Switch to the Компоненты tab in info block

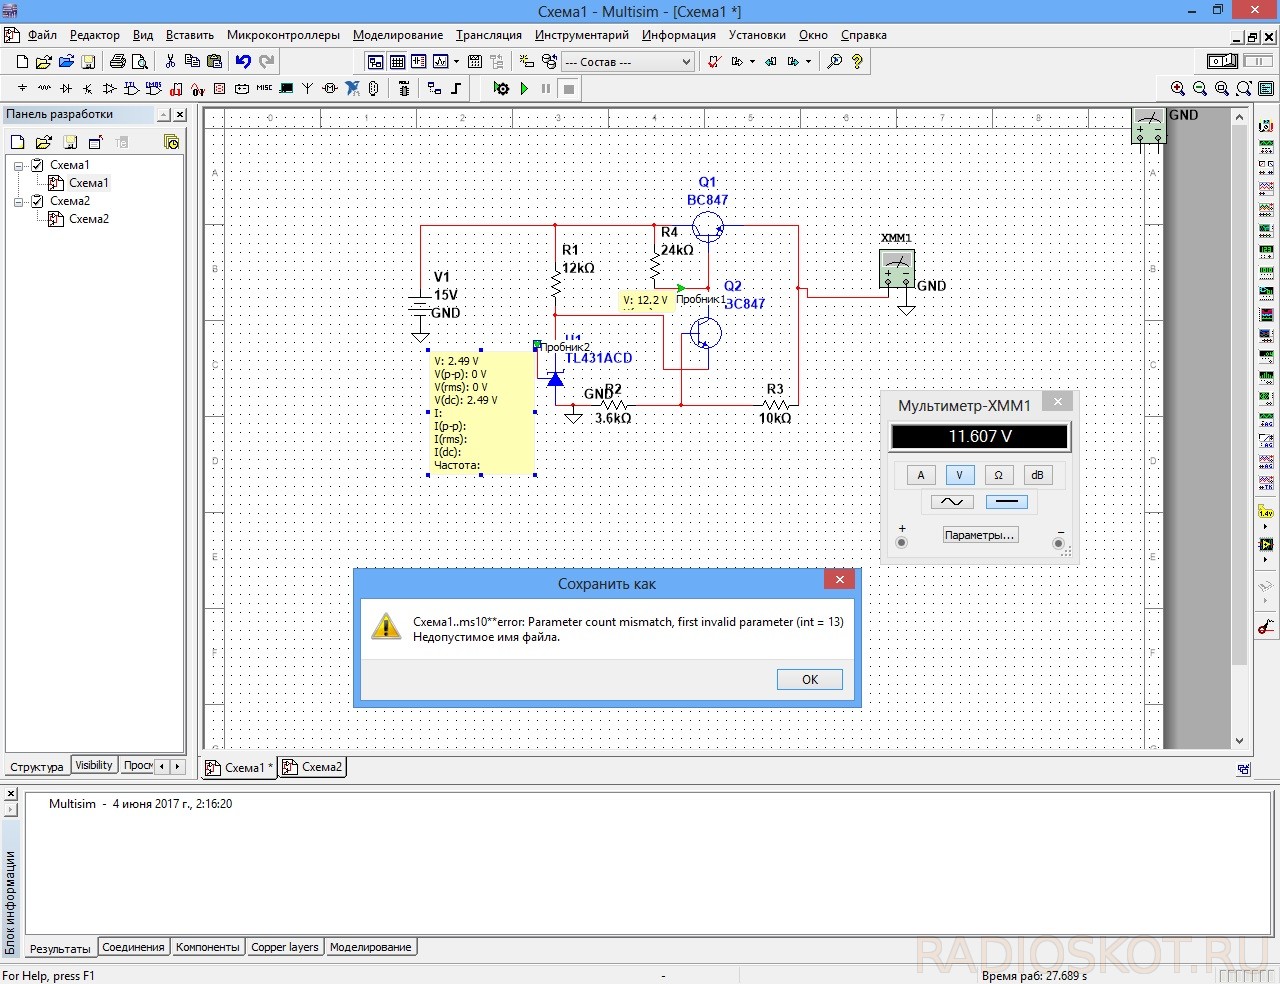tap(208, 947)
